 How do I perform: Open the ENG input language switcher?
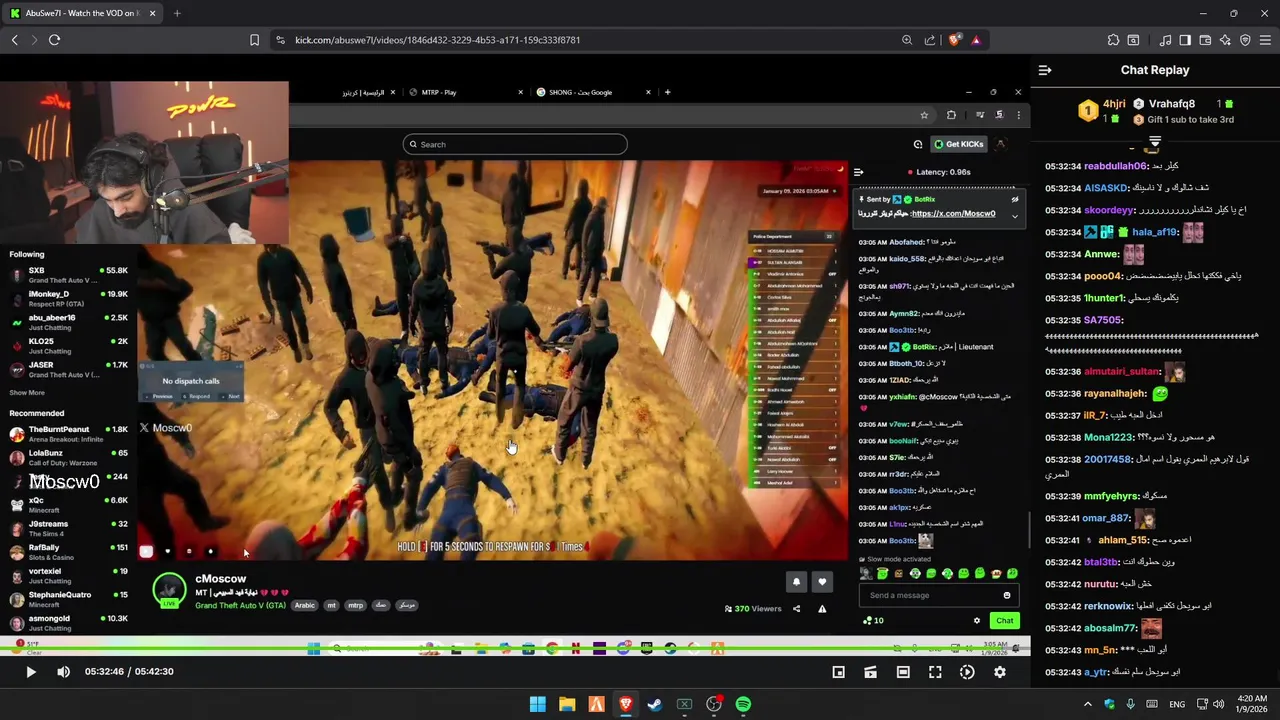point(1177,704)
